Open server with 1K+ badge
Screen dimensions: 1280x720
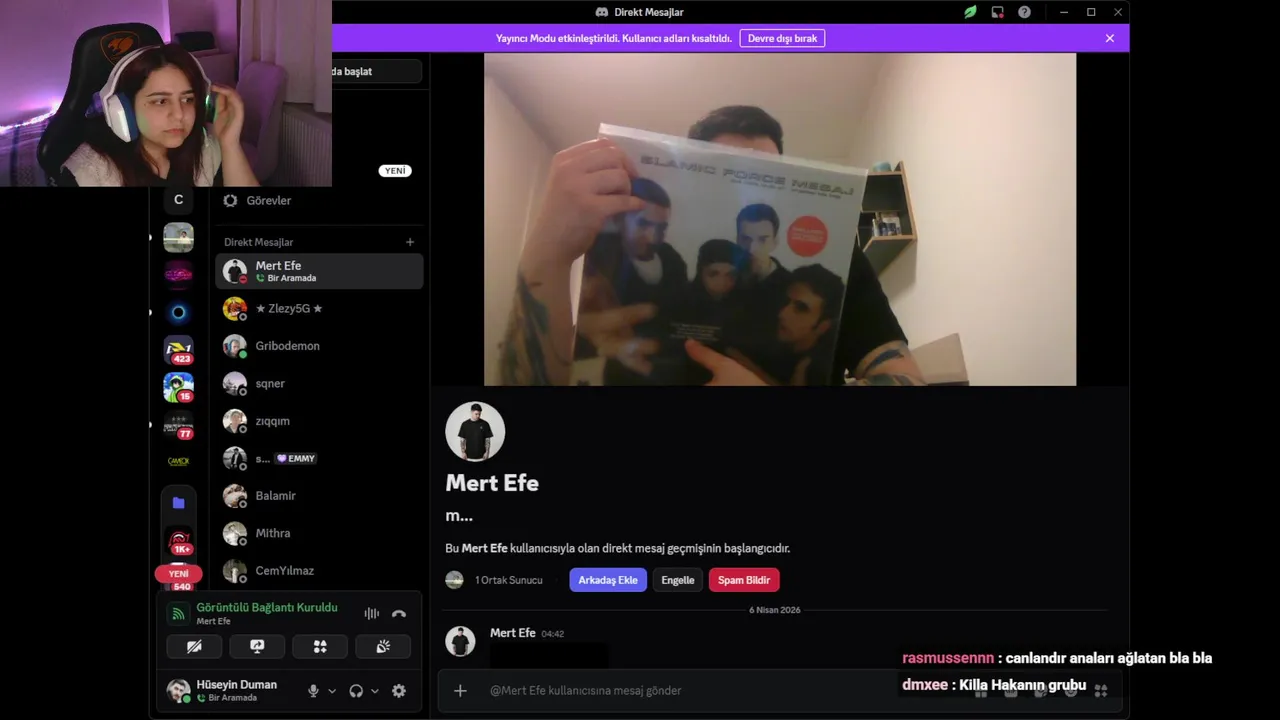179,542
